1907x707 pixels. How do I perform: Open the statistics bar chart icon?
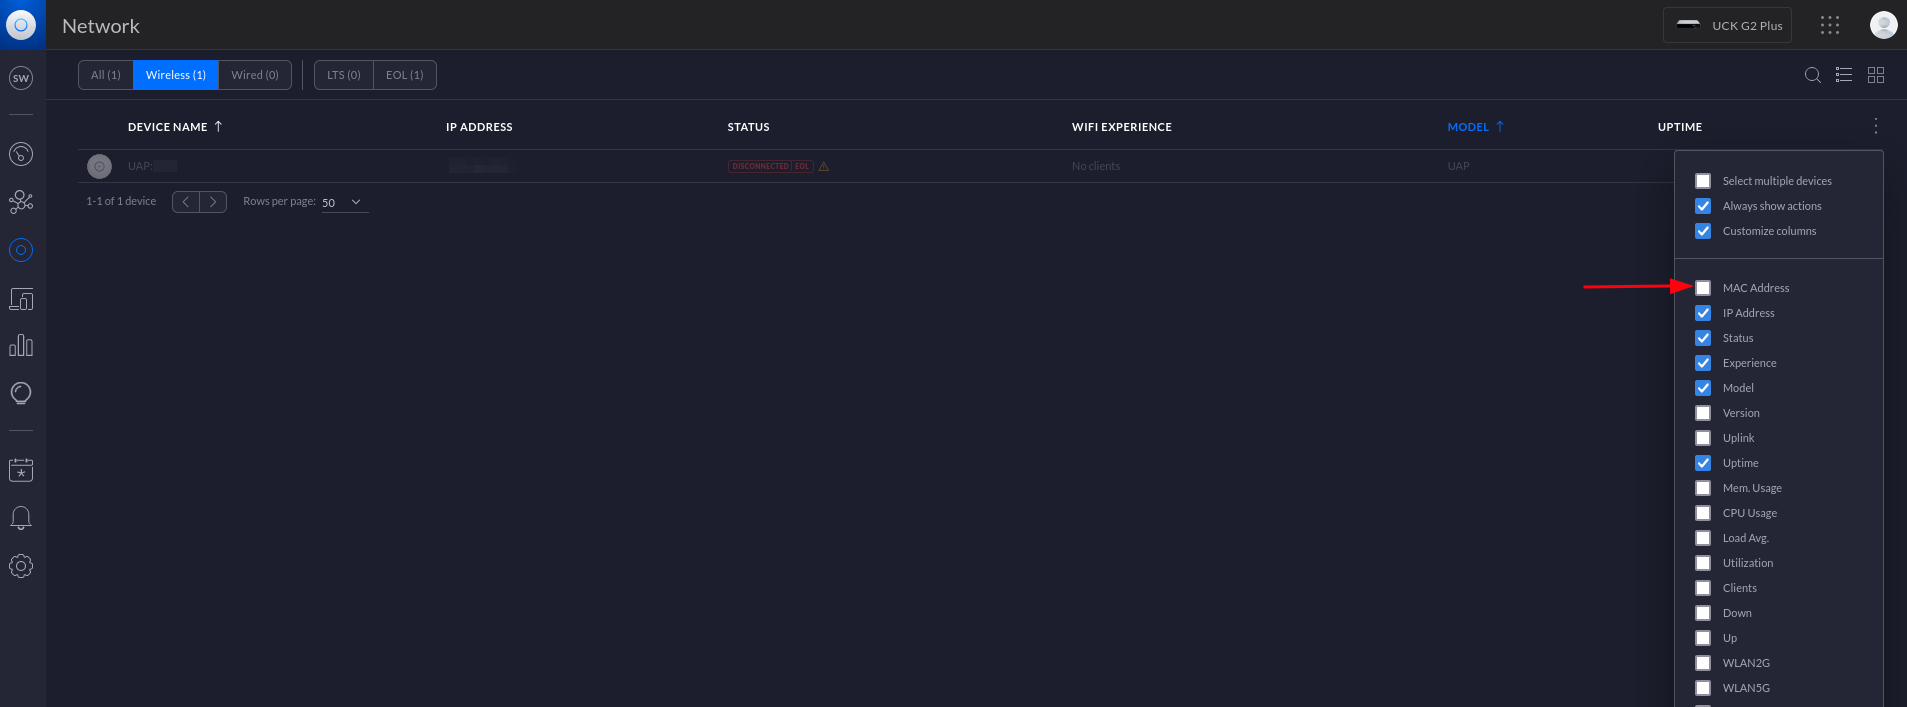click(21, 346)
